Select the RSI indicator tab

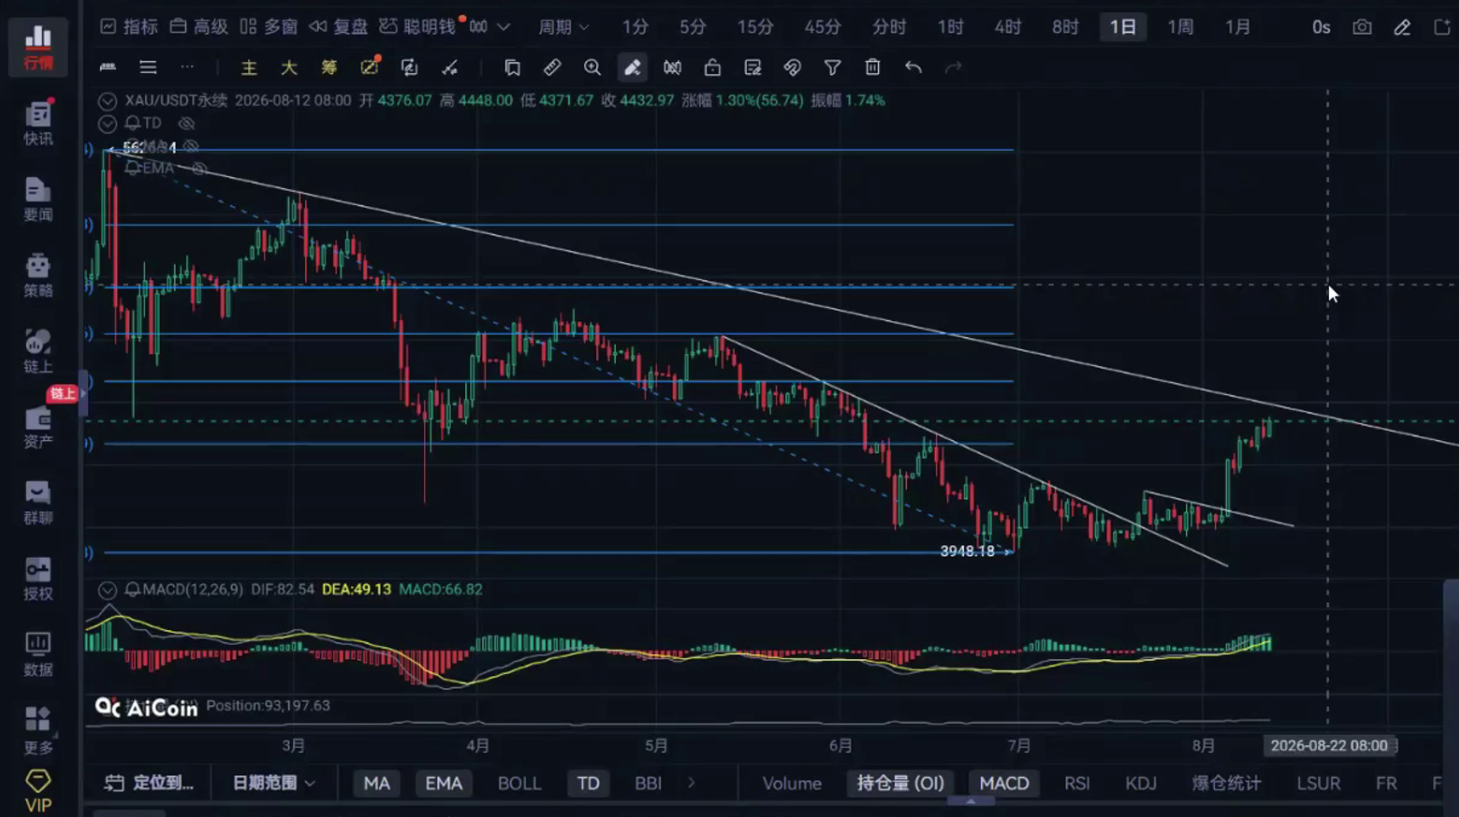pyautogui.click(x=1077, y=783)
